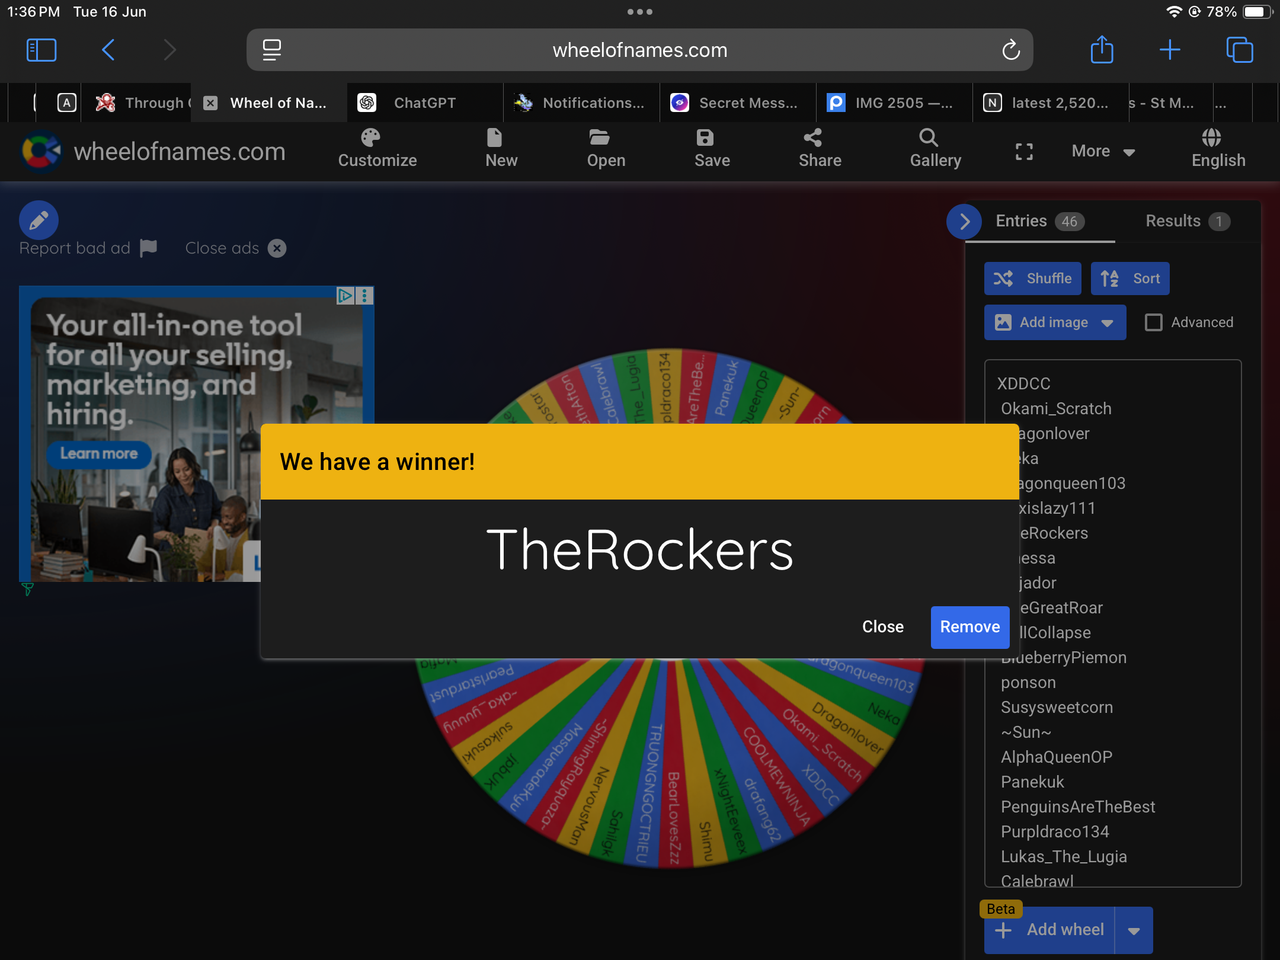The height and width of the screenshot is (960, 1280).
Task: Open the pinned A browser tab
Action: pyautogui.click(x=67, y=103)
